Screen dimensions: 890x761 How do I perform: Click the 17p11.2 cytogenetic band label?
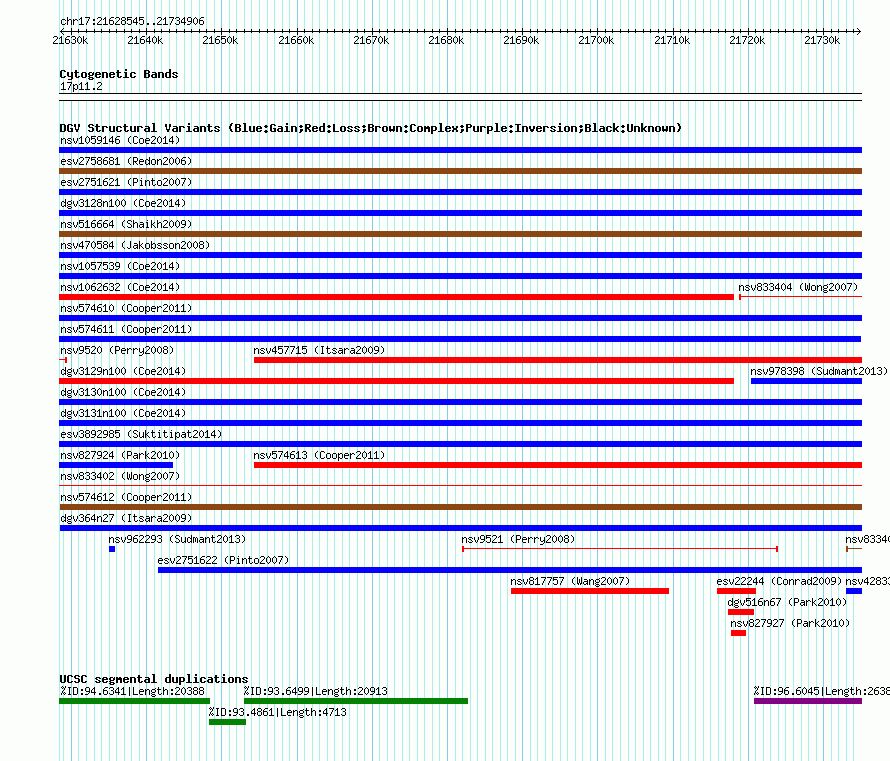pos(81,86)
